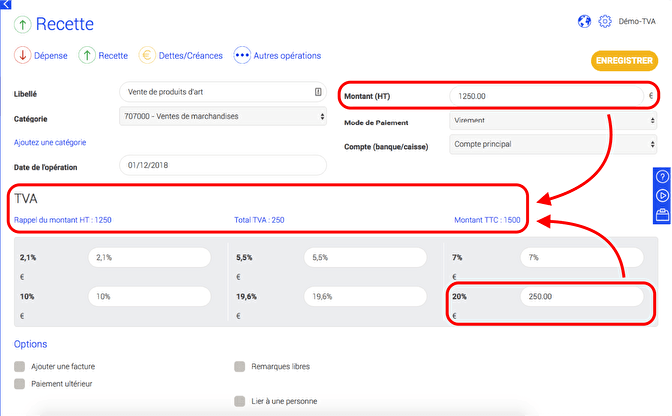Click the Rappel du montant HT : 1250 text
The width and height of the screenshot is (672, 416).
point(63,220)
